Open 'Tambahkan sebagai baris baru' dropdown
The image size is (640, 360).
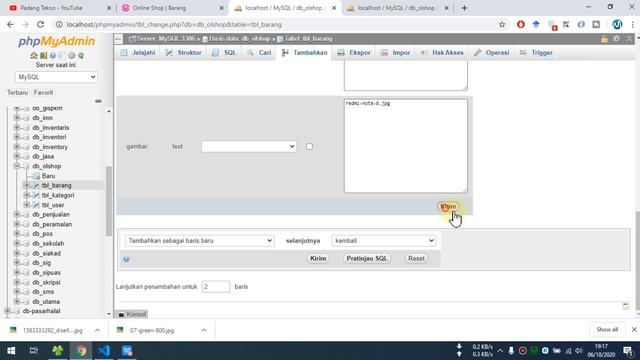coord(199,241)
